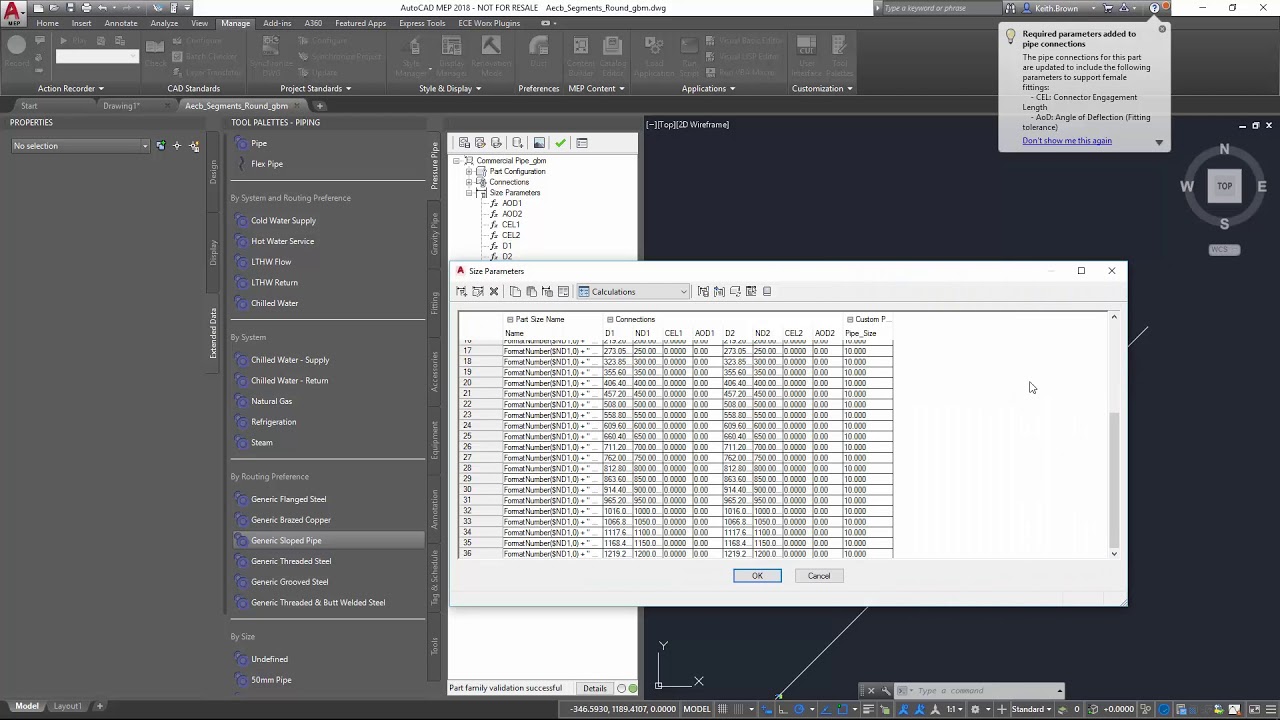Expand the Action Recorder panel dropdown

[71, 89]
